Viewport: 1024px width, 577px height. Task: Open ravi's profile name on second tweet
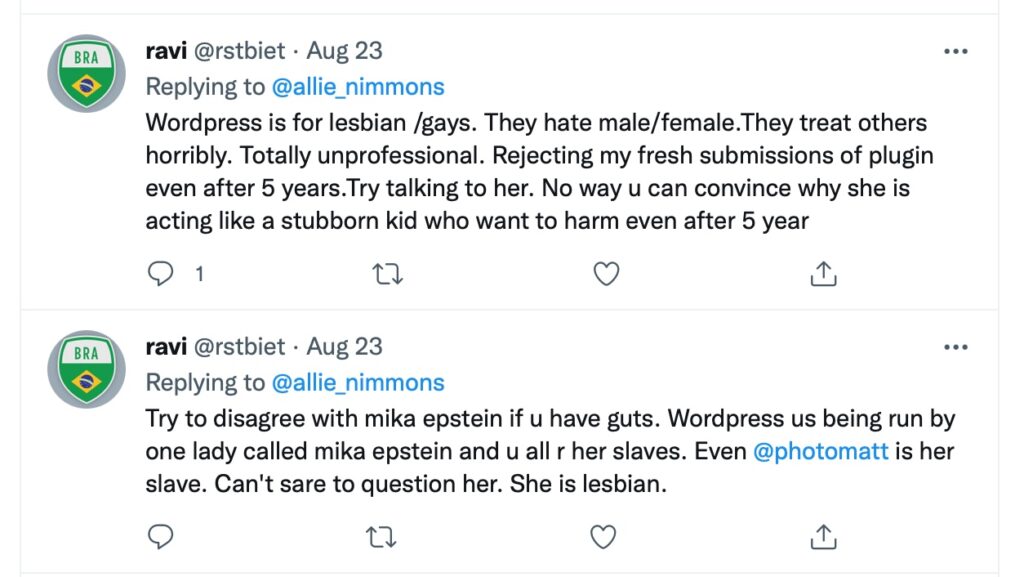(x=166, y=346)
